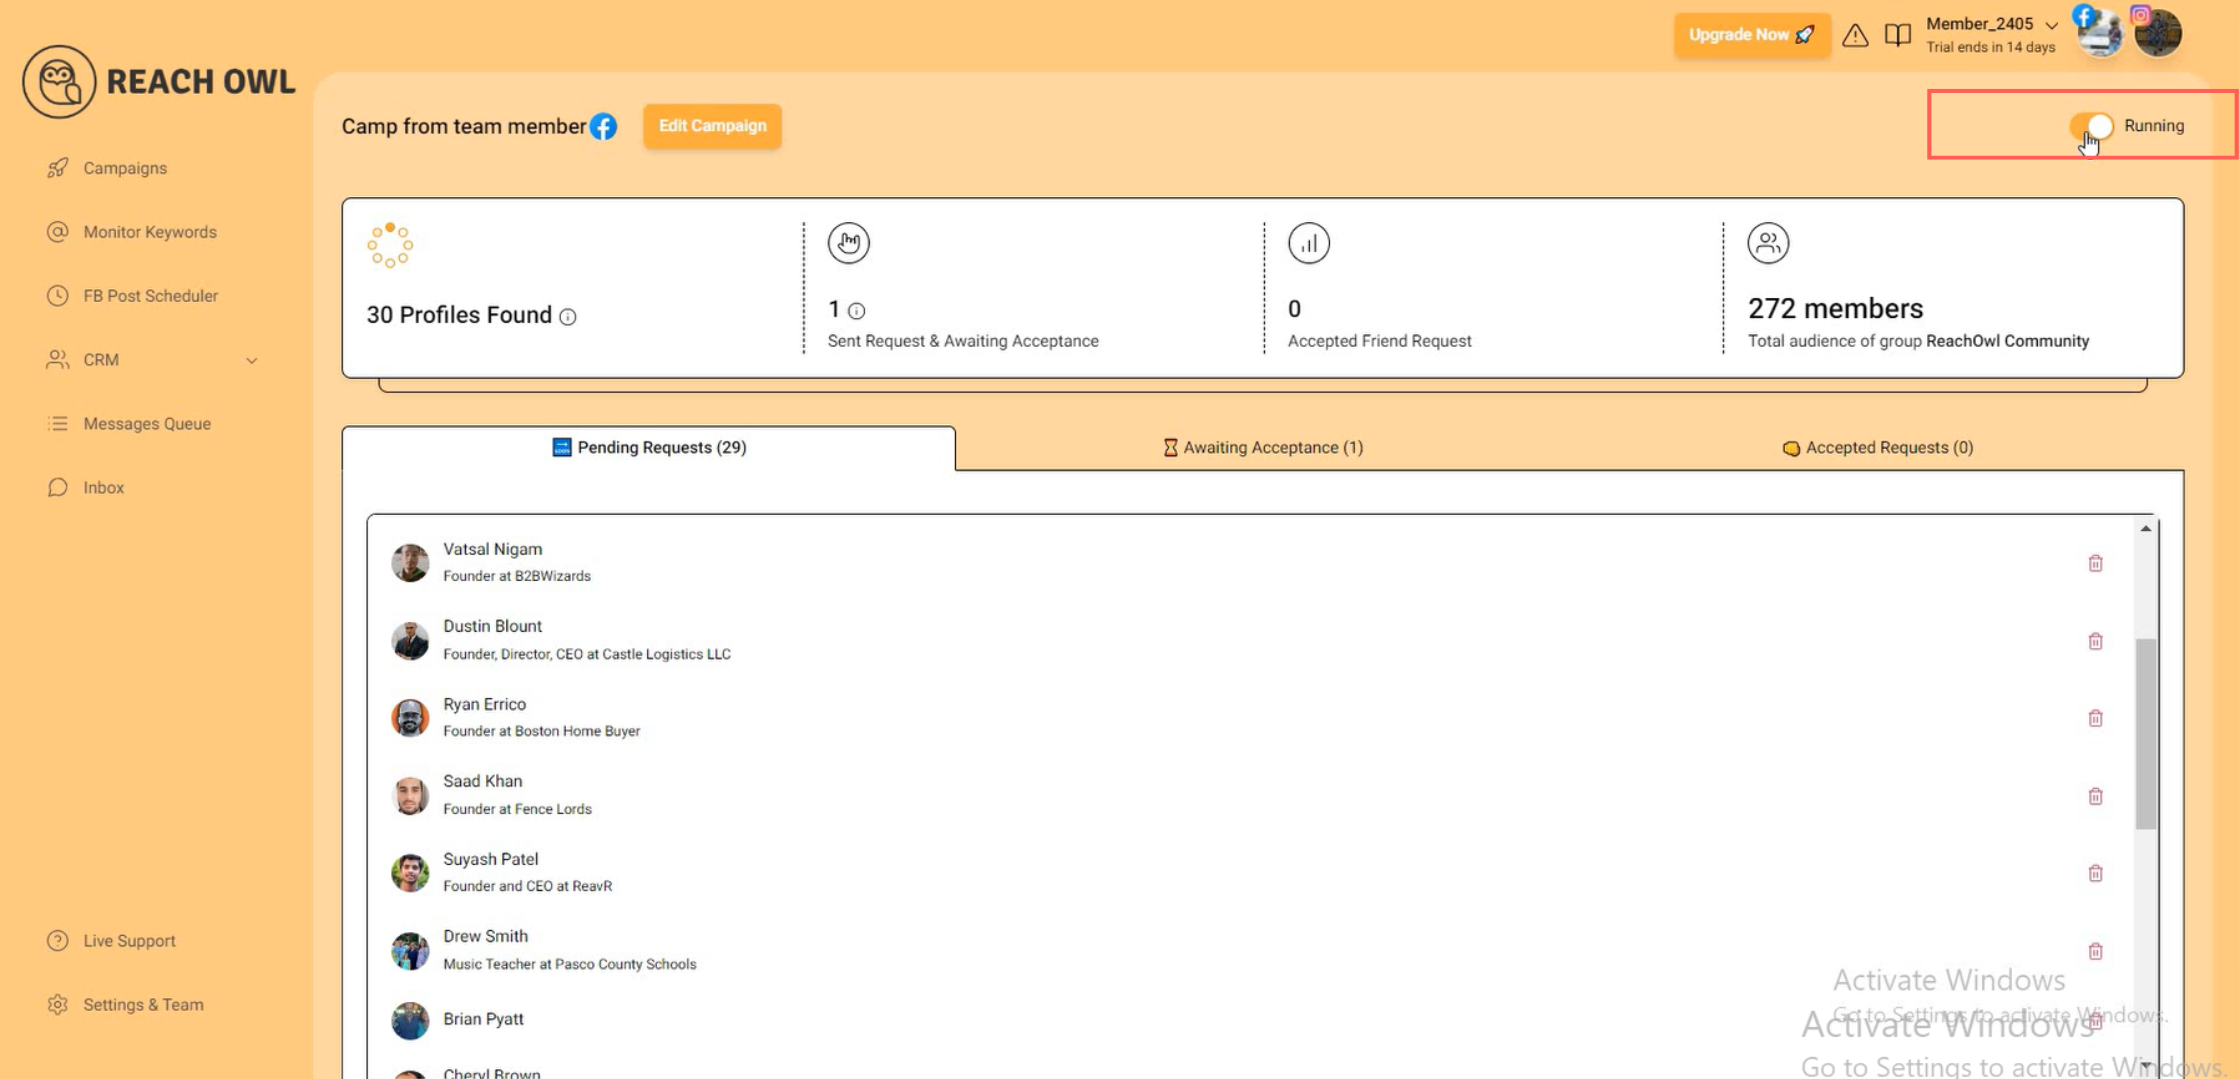Click the info icon next to sent request count
This screenshot has height=1079, width=2240.
tap(856, 311)
